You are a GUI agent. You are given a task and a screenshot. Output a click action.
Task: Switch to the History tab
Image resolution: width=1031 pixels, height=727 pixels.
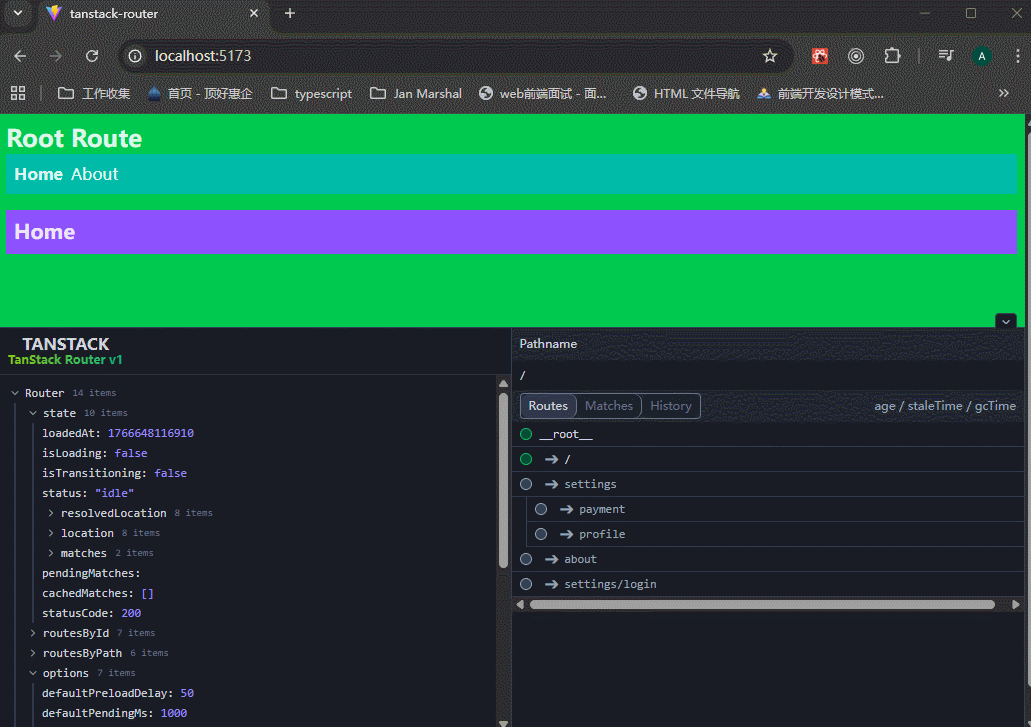pyautogui.click(x=670, y=406)
